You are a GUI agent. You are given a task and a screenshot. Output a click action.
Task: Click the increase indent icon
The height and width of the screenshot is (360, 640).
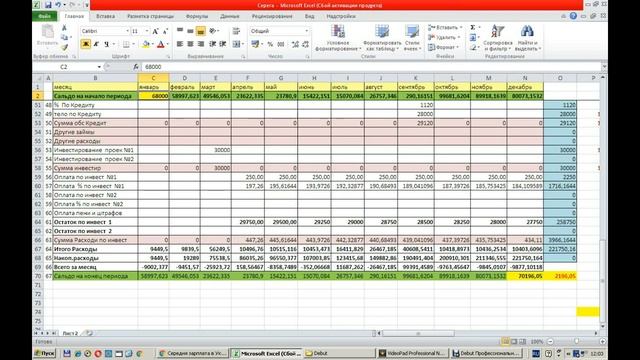pos(223,44)
